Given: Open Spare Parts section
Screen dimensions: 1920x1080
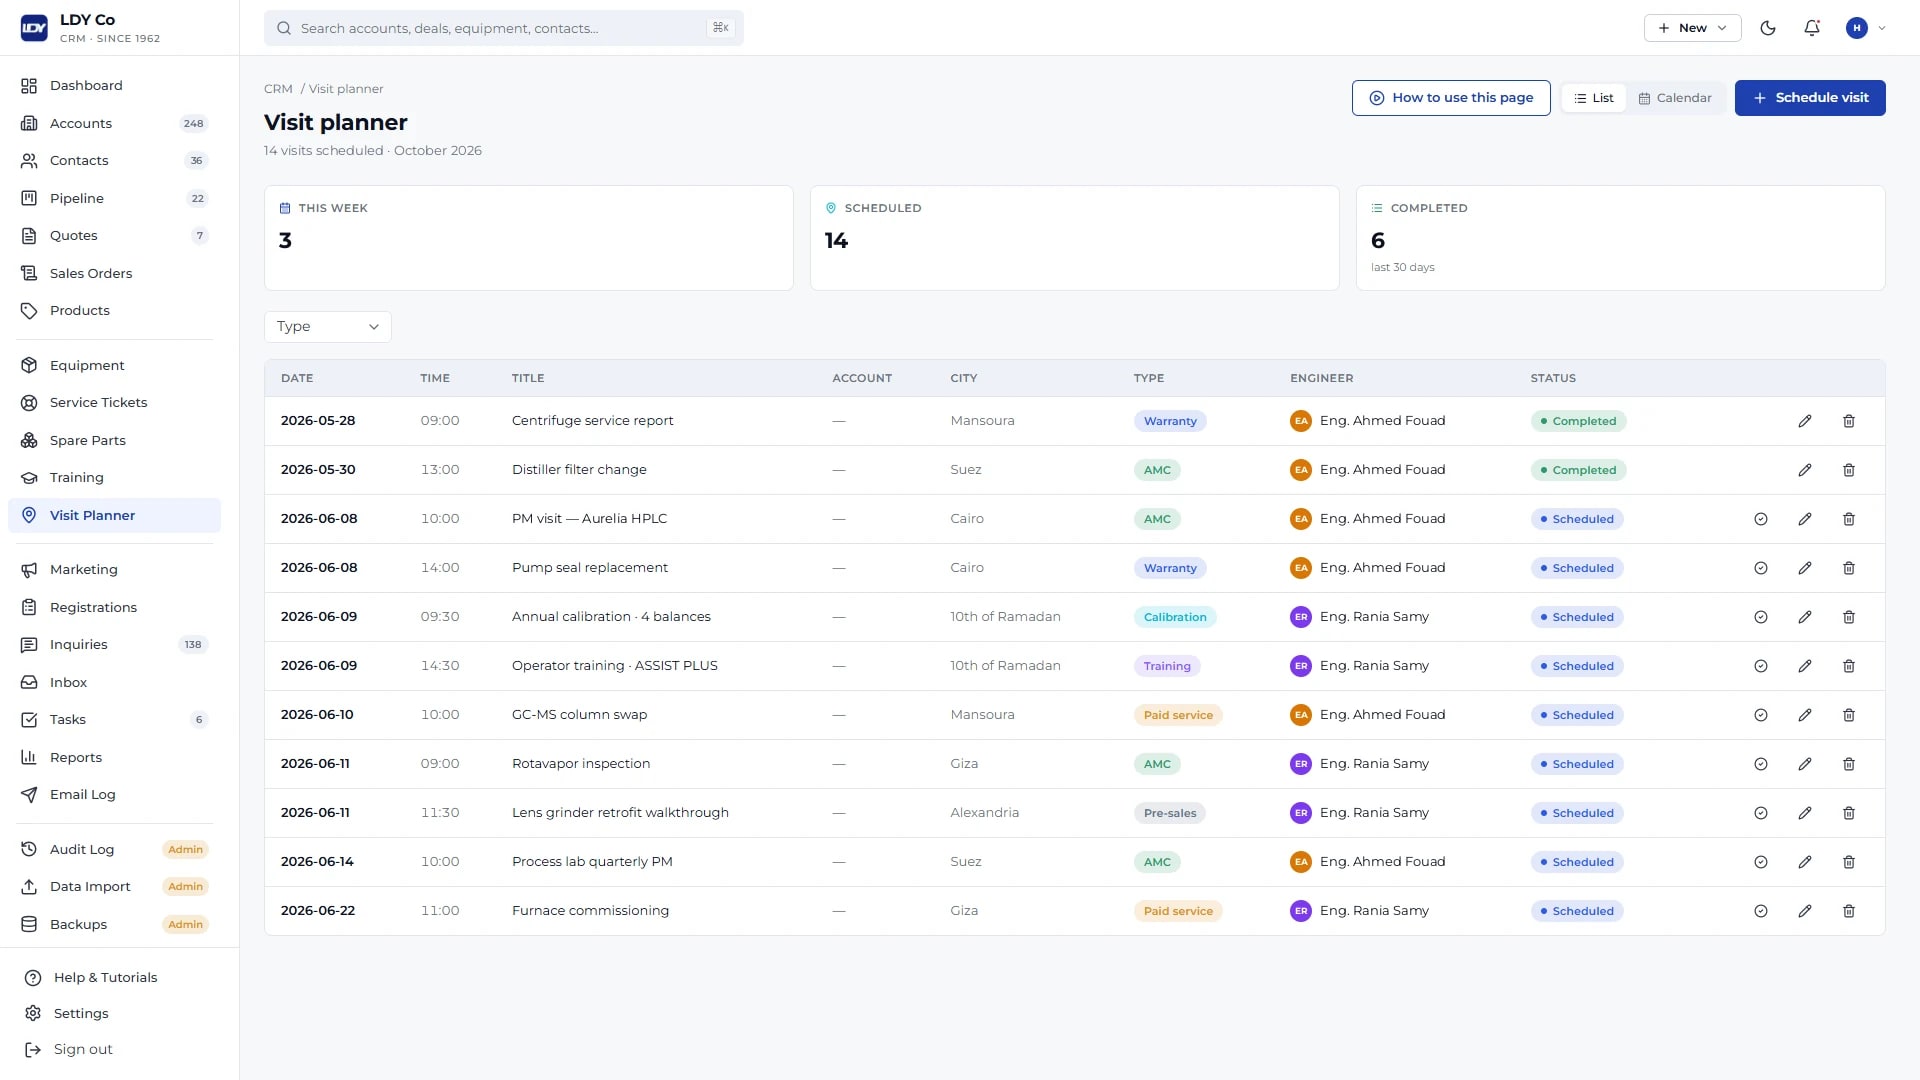Looking at the screenshot, I should tap(114, 441).
